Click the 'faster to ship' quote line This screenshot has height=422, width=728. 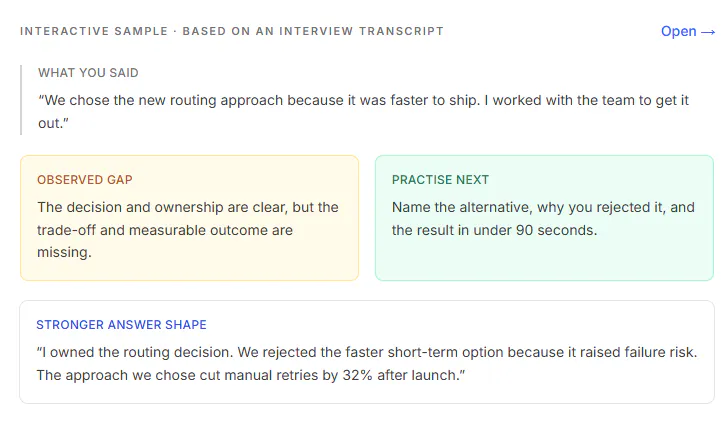click(x=259, y=100)
